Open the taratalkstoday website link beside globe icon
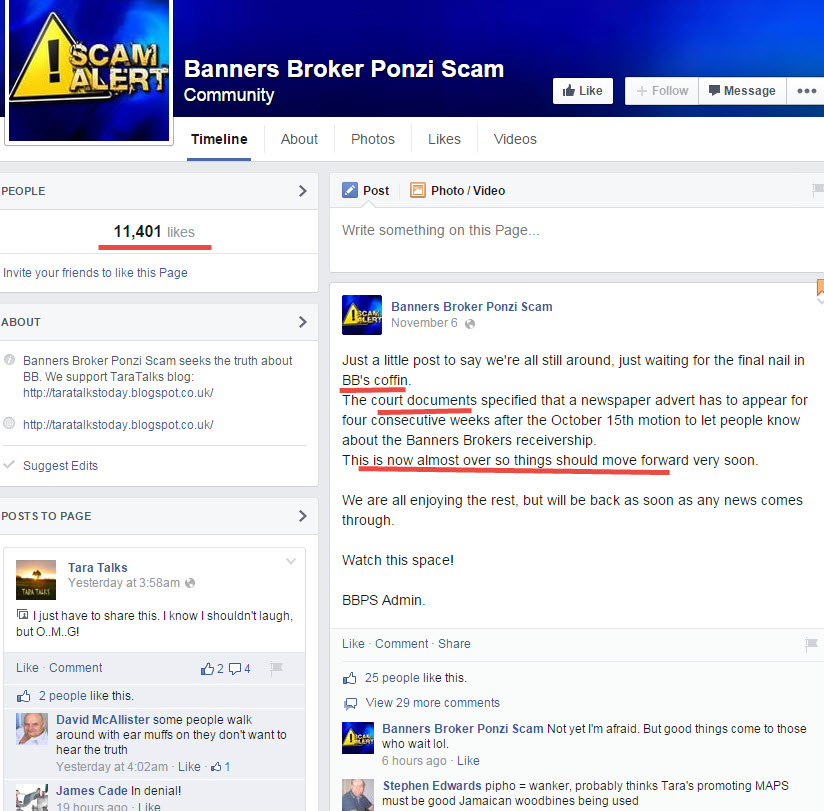This screenshot has height=811, width=824. pyautogui.click(x=118, y=425)
